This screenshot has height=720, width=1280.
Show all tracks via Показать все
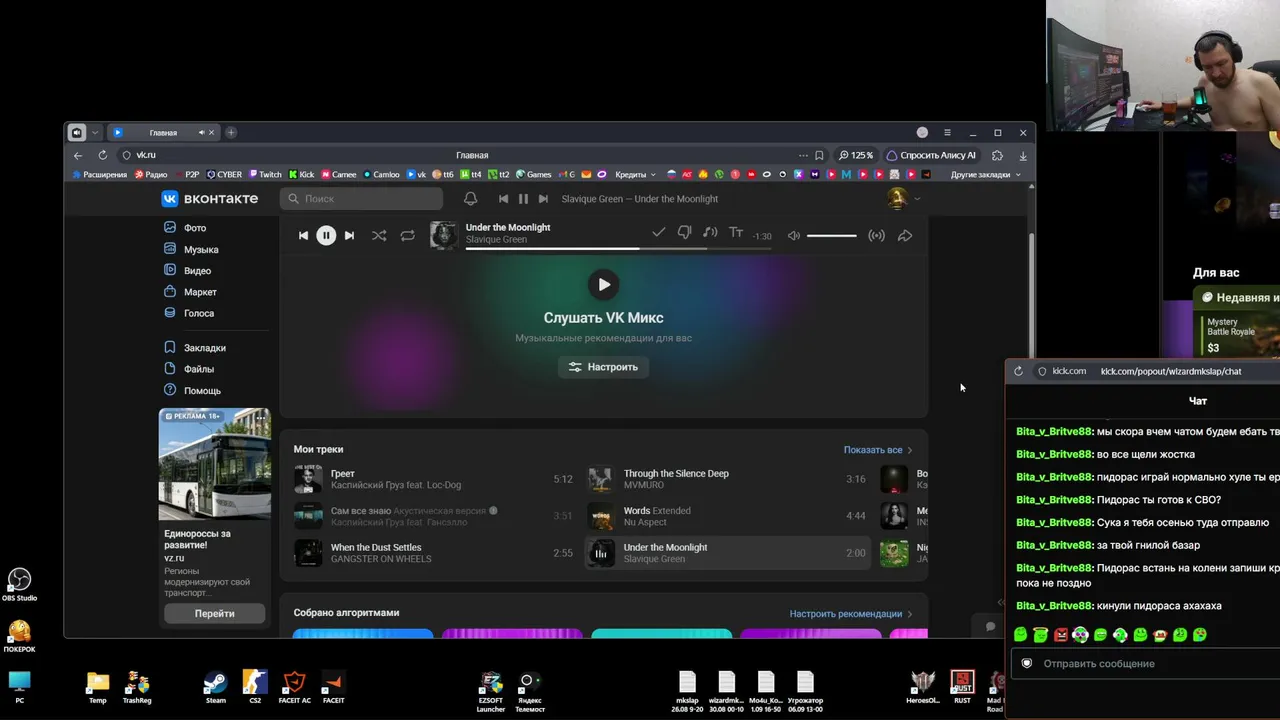point(878,450)
